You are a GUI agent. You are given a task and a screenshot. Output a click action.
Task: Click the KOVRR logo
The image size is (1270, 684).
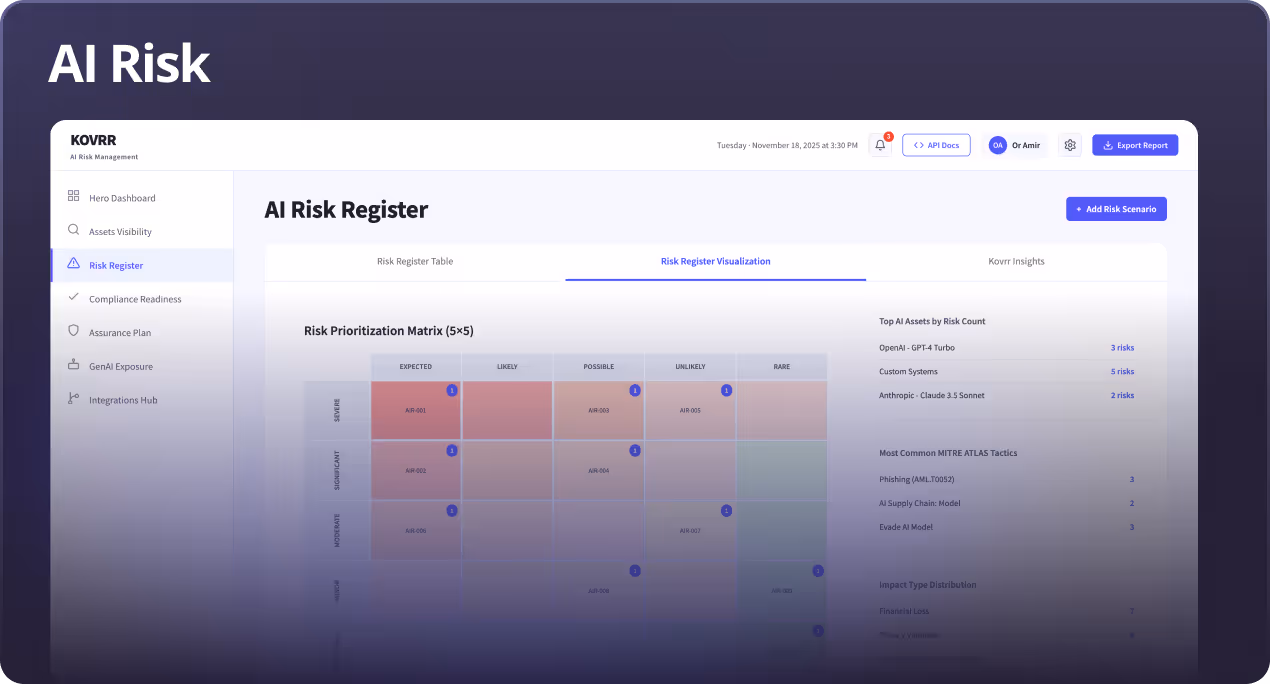click(94, 140)
